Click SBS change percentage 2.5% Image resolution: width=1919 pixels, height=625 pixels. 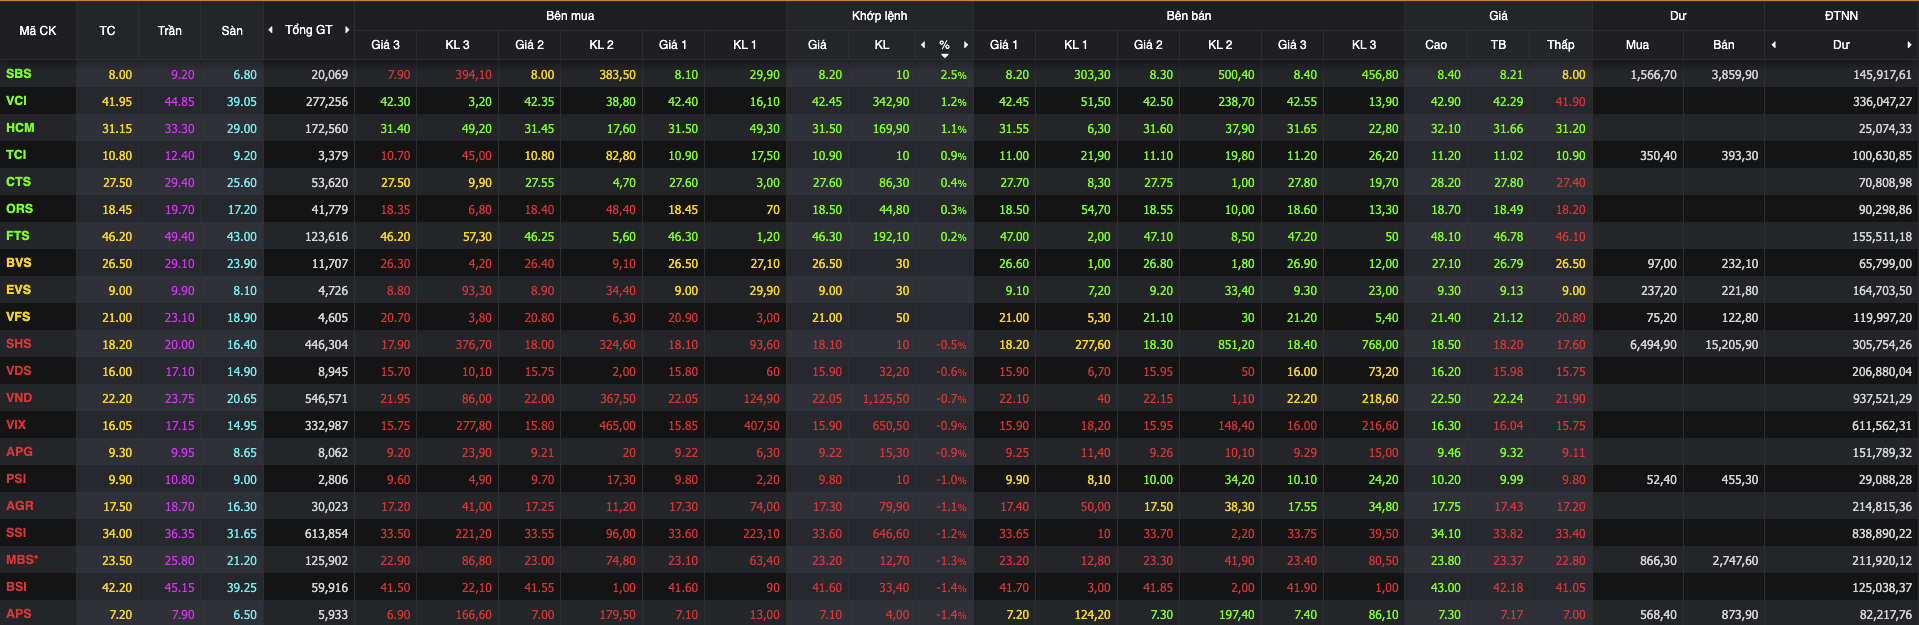pyautogui.click(x=953, y=75)
